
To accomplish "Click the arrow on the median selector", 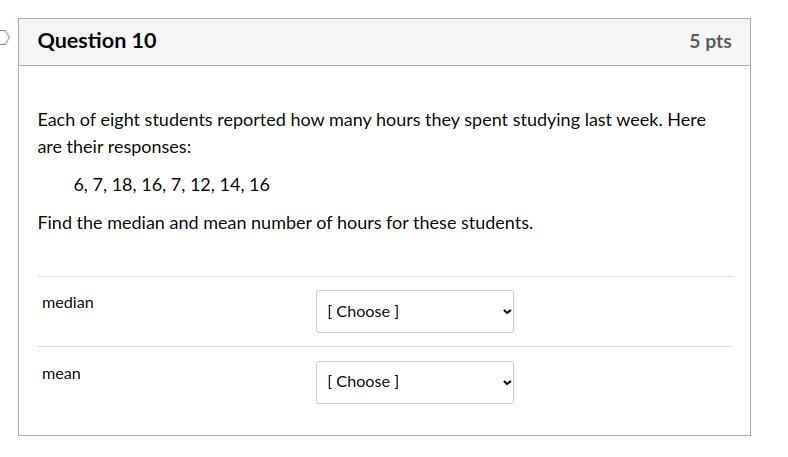I will [x=506, y=312].
